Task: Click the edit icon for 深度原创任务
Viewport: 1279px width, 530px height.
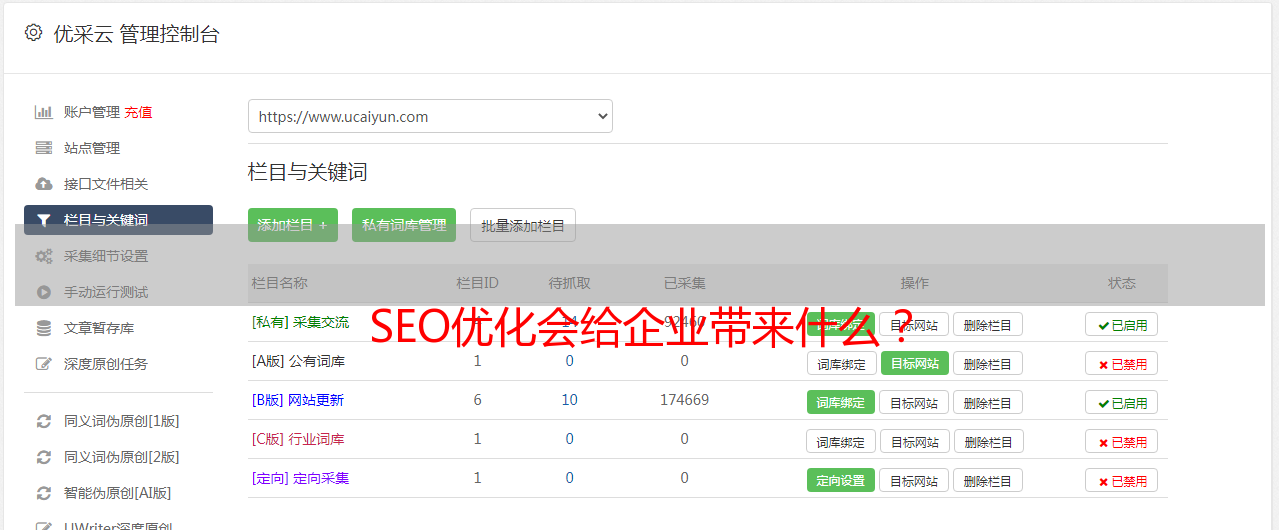Action: [x=43, y=364]
